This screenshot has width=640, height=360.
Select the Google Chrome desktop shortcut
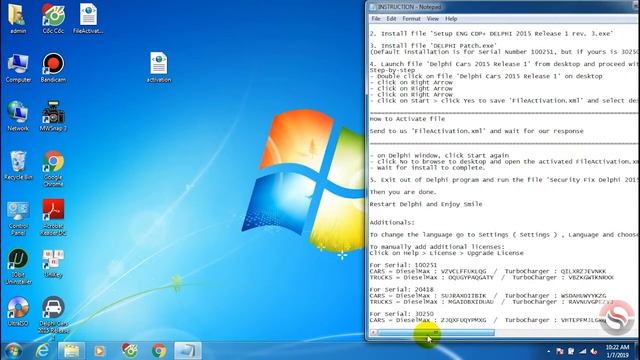53,168
